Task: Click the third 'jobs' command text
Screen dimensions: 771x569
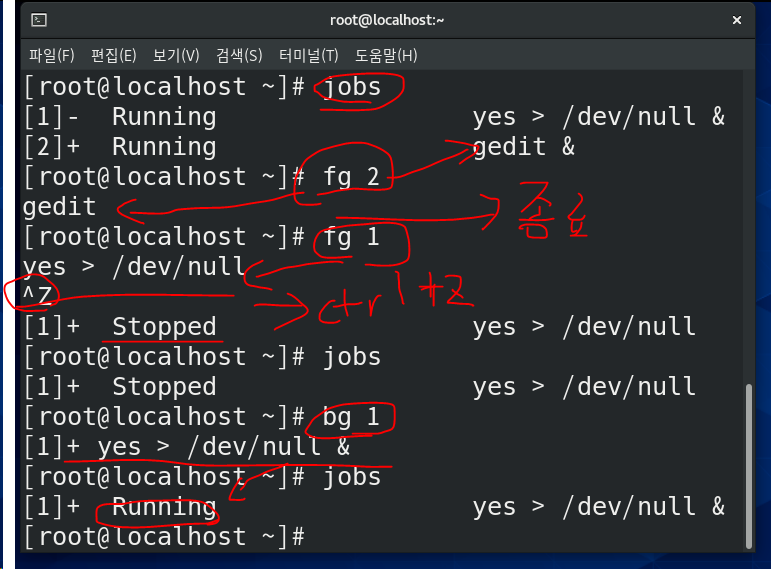Action: pos(352,477)
